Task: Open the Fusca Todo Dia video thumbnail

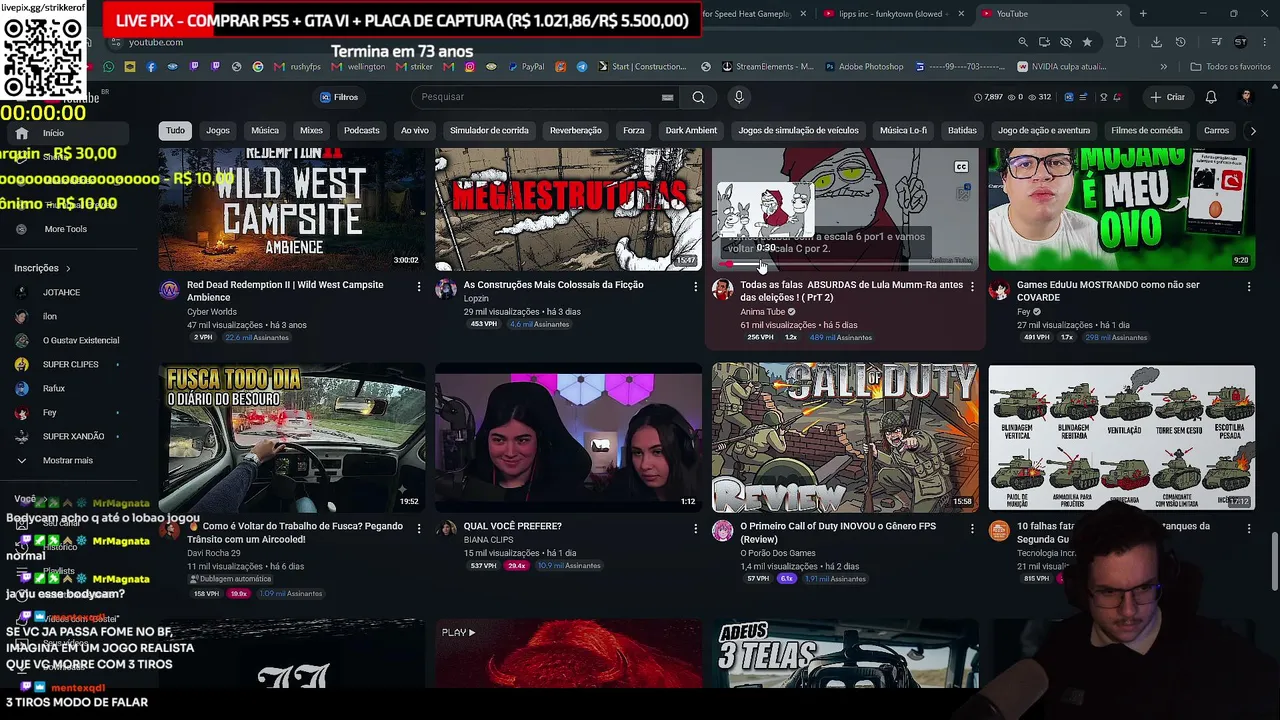Action: click(291, 438)
